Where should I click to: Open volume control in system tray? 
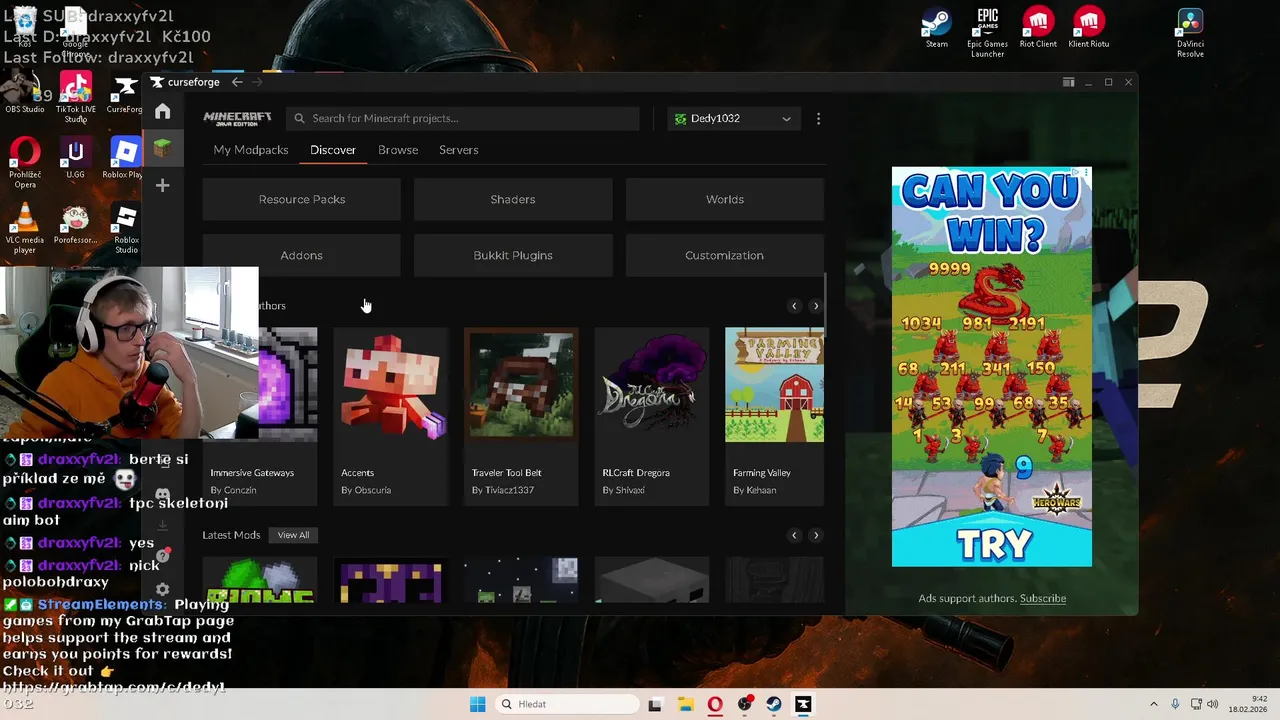1212,704
